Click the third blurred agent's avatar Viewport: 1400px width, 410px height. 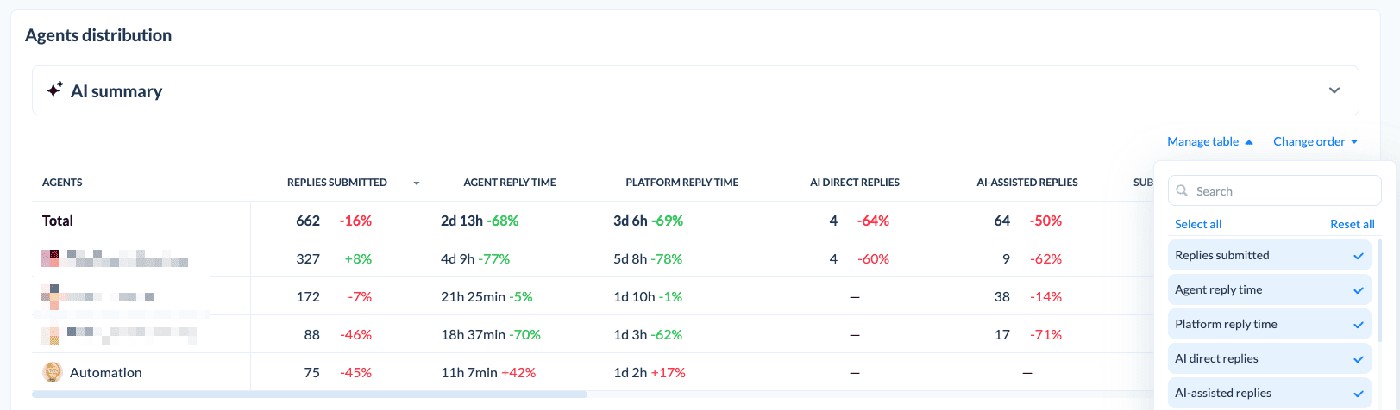coord(51,335)
